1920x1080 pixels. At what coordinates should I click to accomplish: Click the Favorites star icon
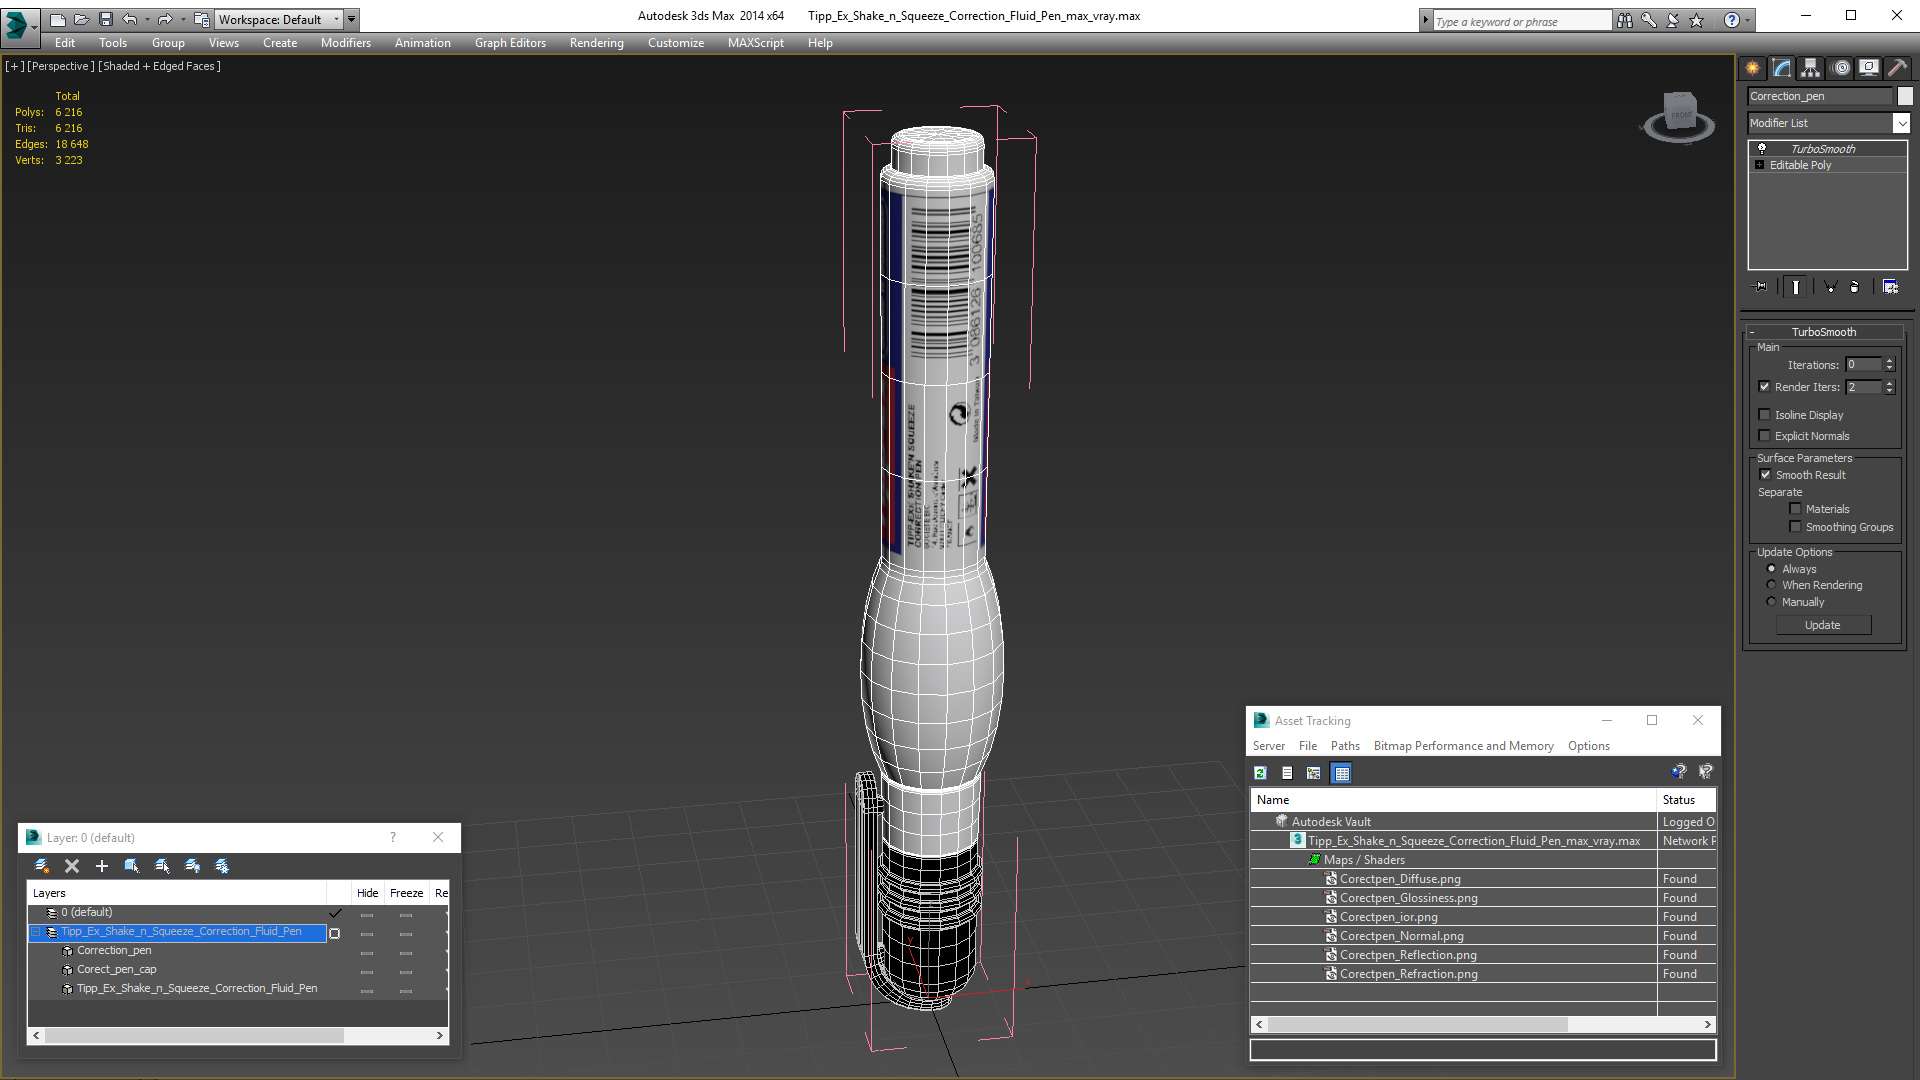point(1696,20)
